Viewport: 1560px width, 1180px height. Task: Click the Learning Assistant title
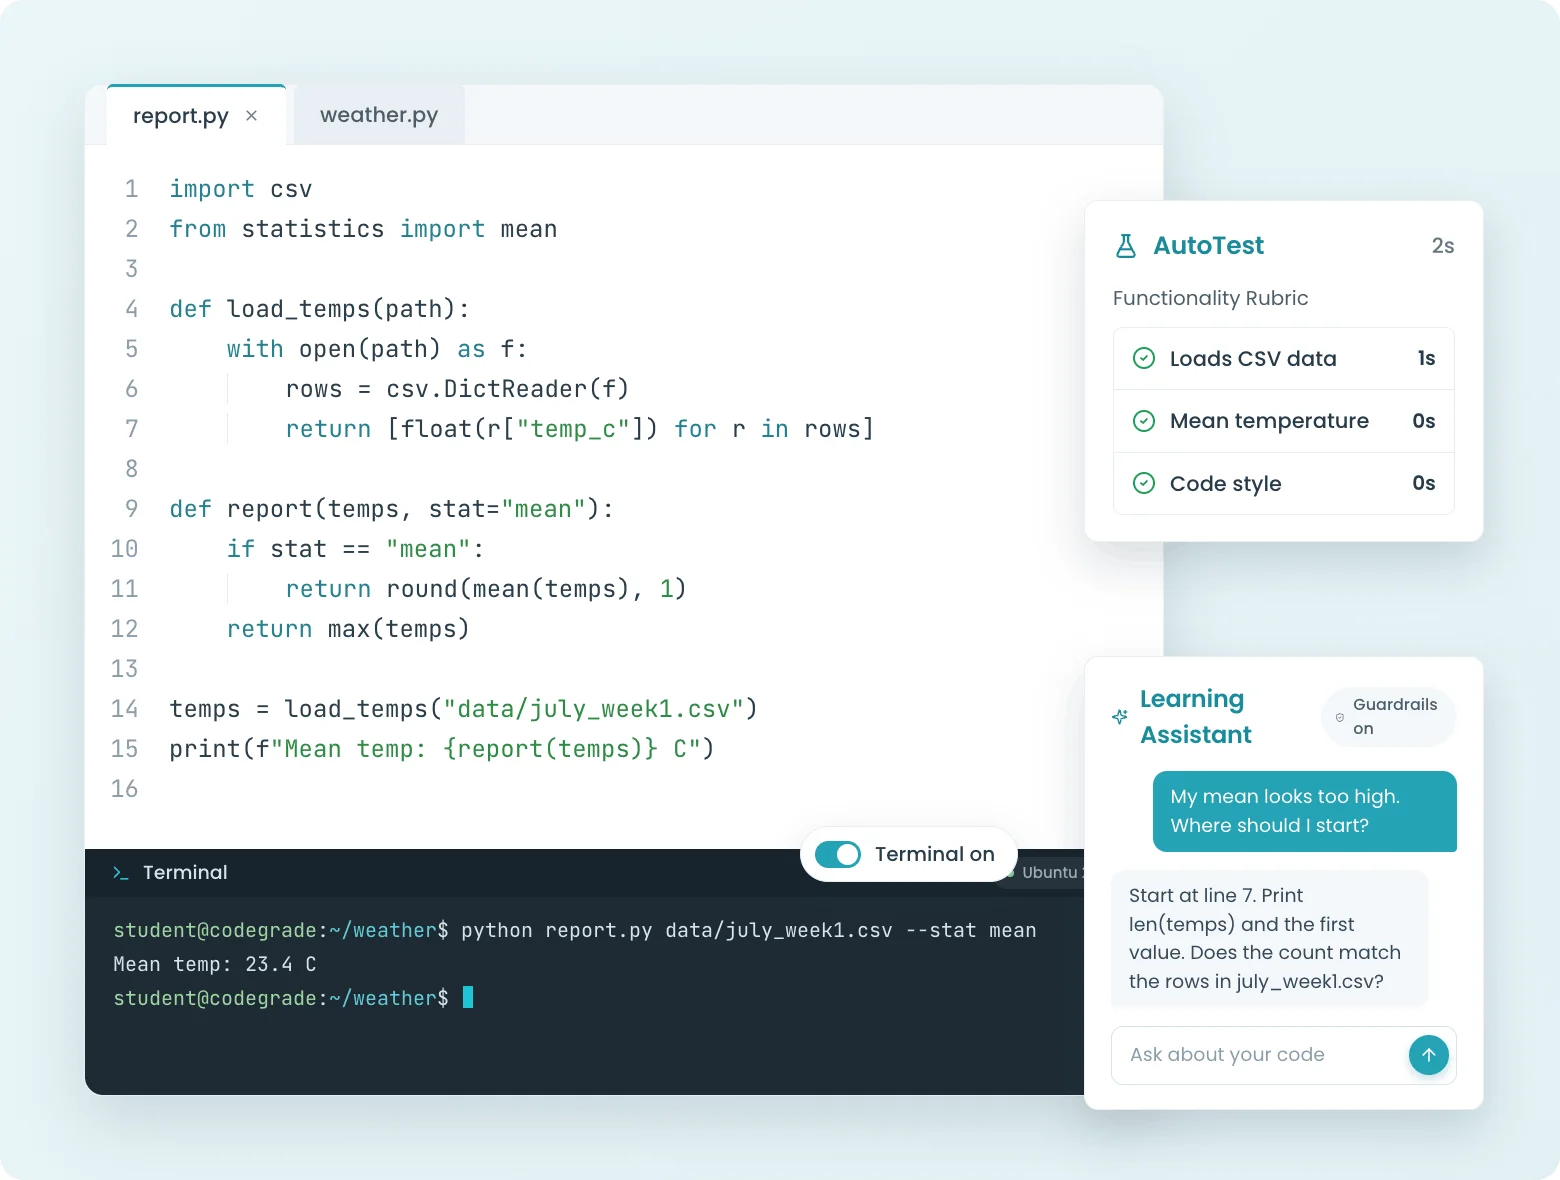pyautogui.click(x=1196, y=717)
